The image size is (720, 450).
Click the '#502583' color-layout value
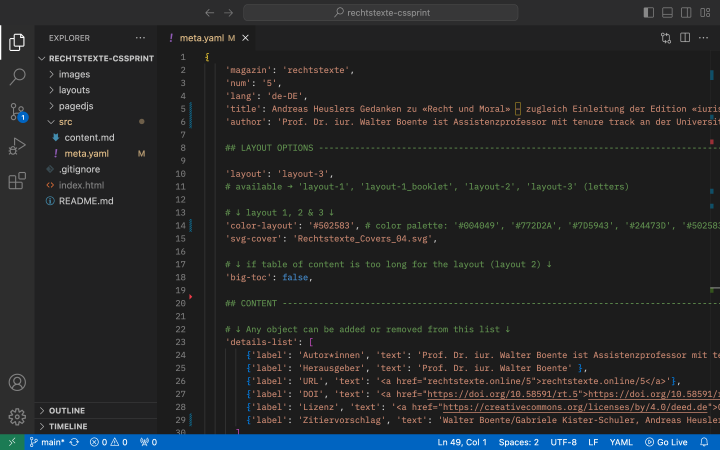[332, 225]
